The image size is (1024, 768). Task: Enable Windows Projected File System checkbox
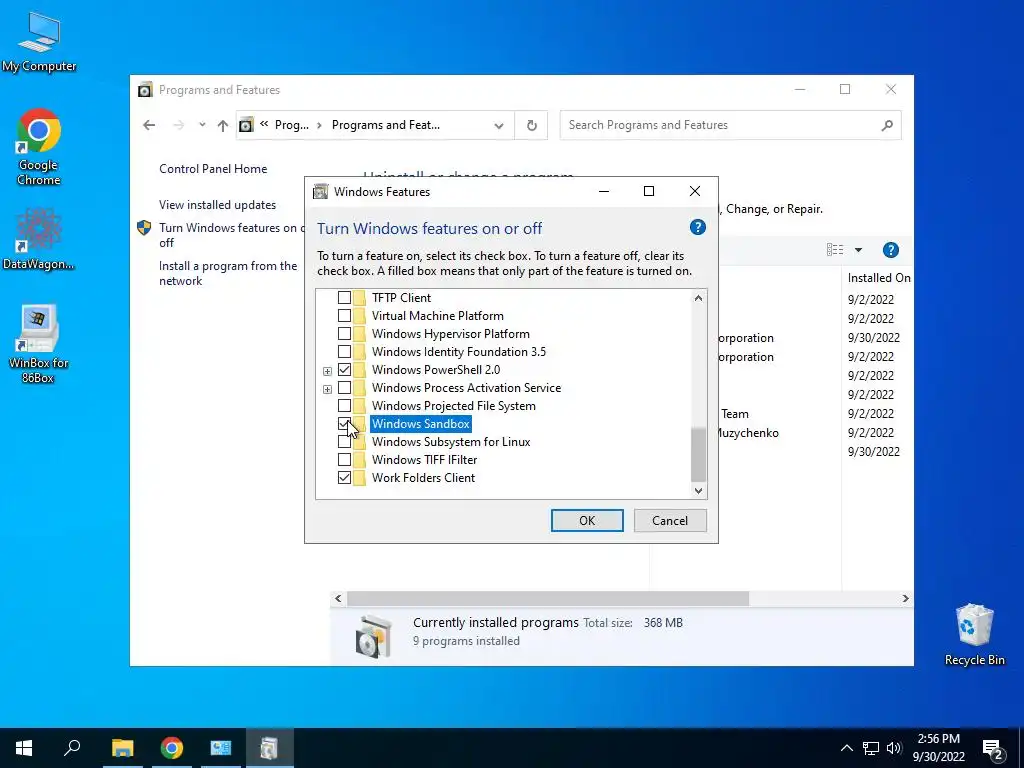(344, 406)
